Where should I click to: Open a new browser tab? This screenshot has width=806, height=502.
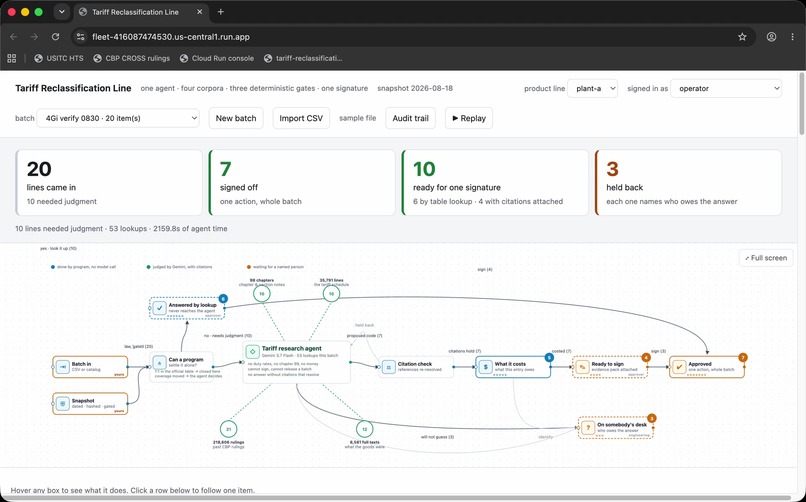click(221, 12)
